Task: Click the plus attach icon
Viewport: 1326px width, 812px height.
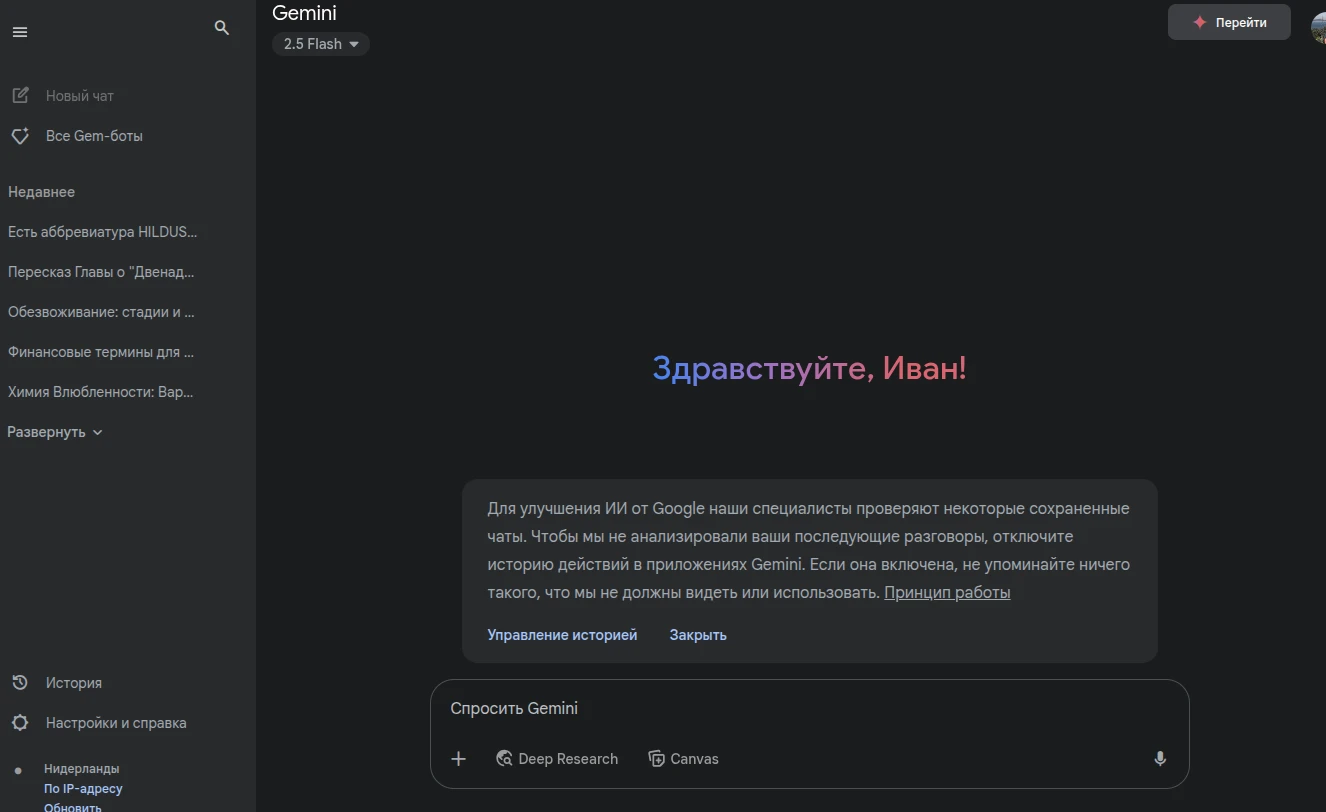Action: [x=458, y=759]
